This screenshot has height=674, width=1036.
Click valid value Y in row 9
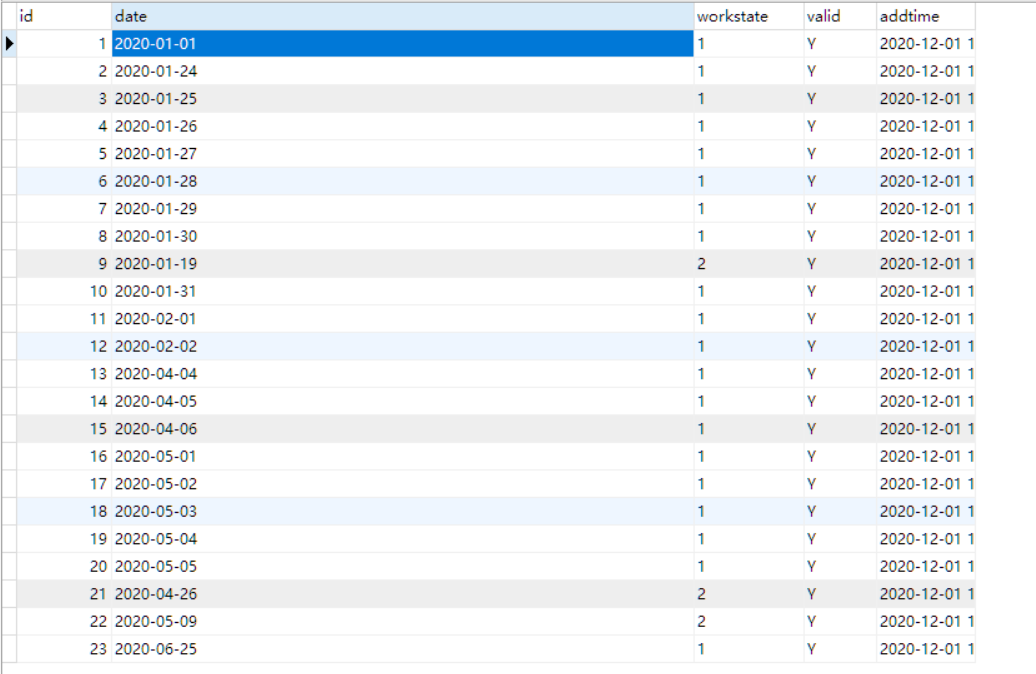coord(840,264)
